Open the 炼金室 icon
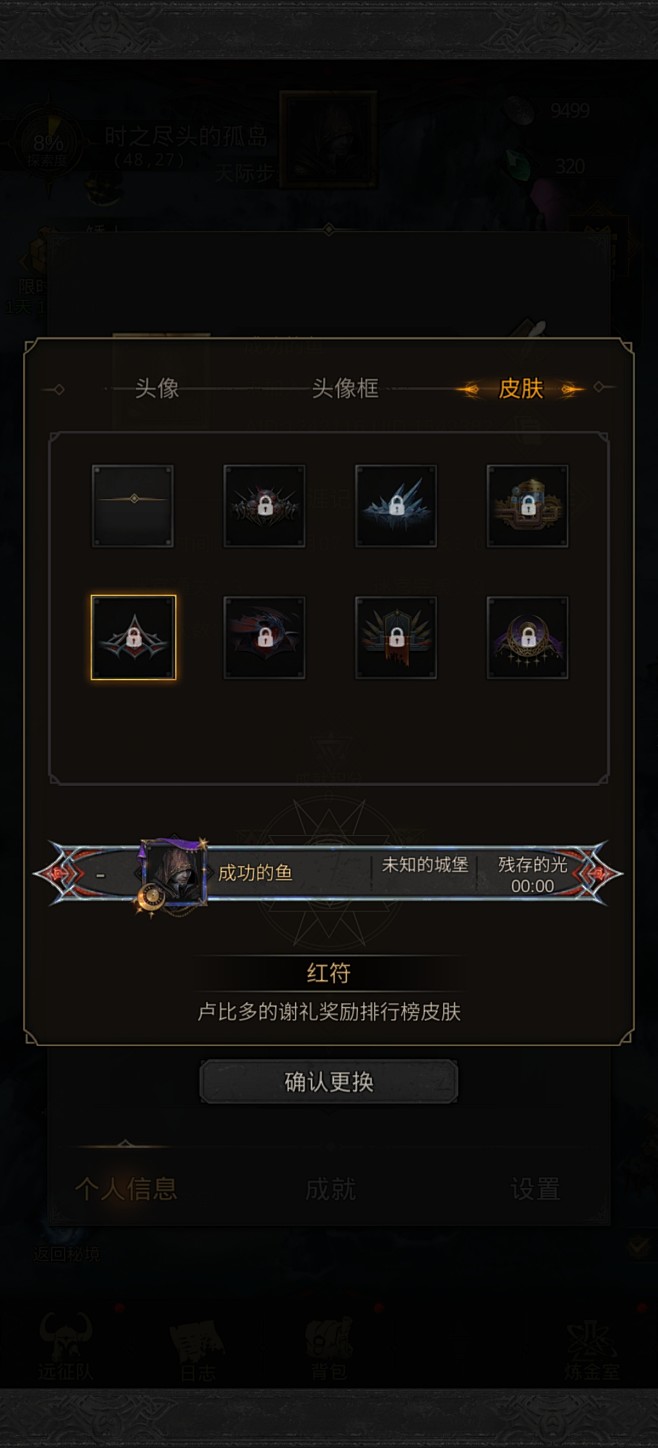This screenshot has width=658, height=1448. pos(593,1346)
